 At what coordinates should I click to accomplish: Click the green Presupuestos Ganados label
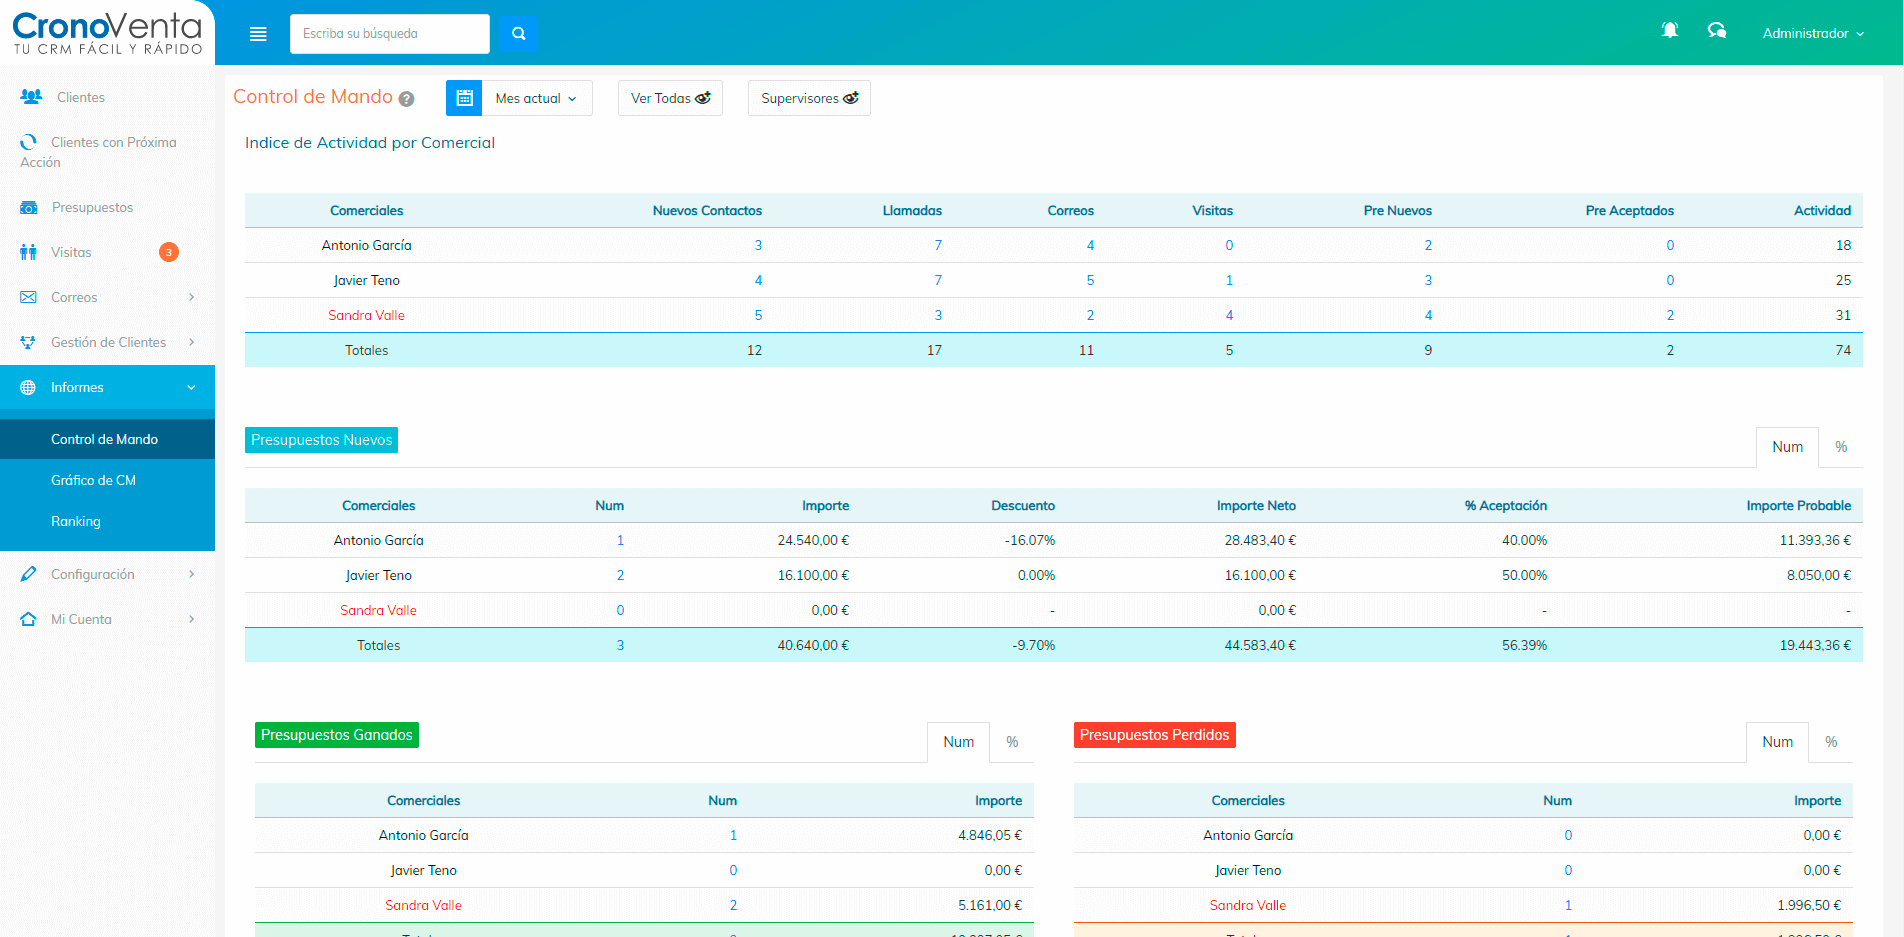pyautogui.click(x=337, y=735)
